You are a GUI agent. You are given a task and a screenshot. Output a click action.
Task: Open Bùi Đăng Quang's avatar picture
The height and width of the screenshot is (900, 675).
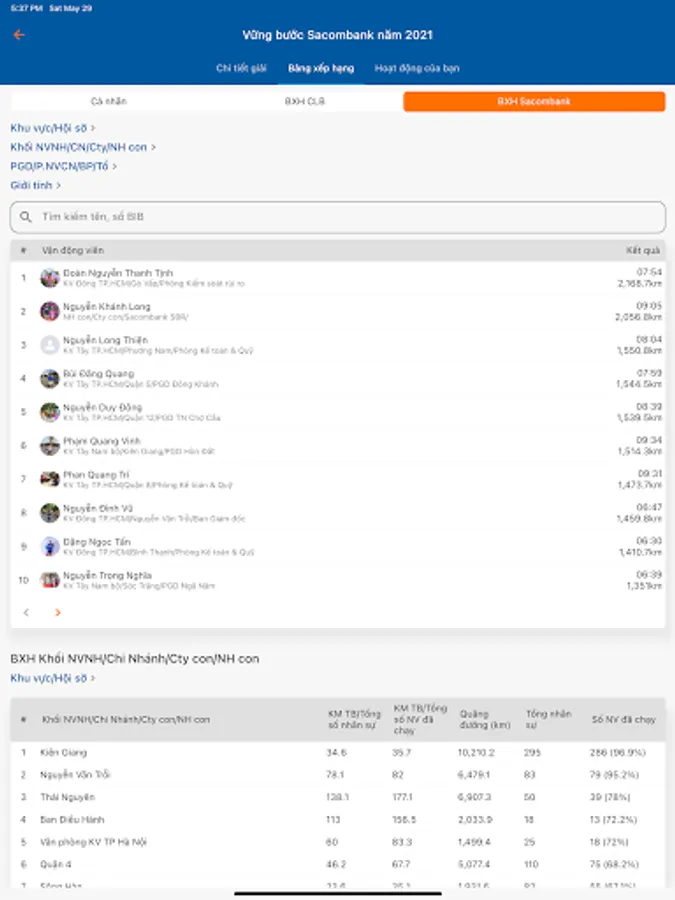(49, 379)
